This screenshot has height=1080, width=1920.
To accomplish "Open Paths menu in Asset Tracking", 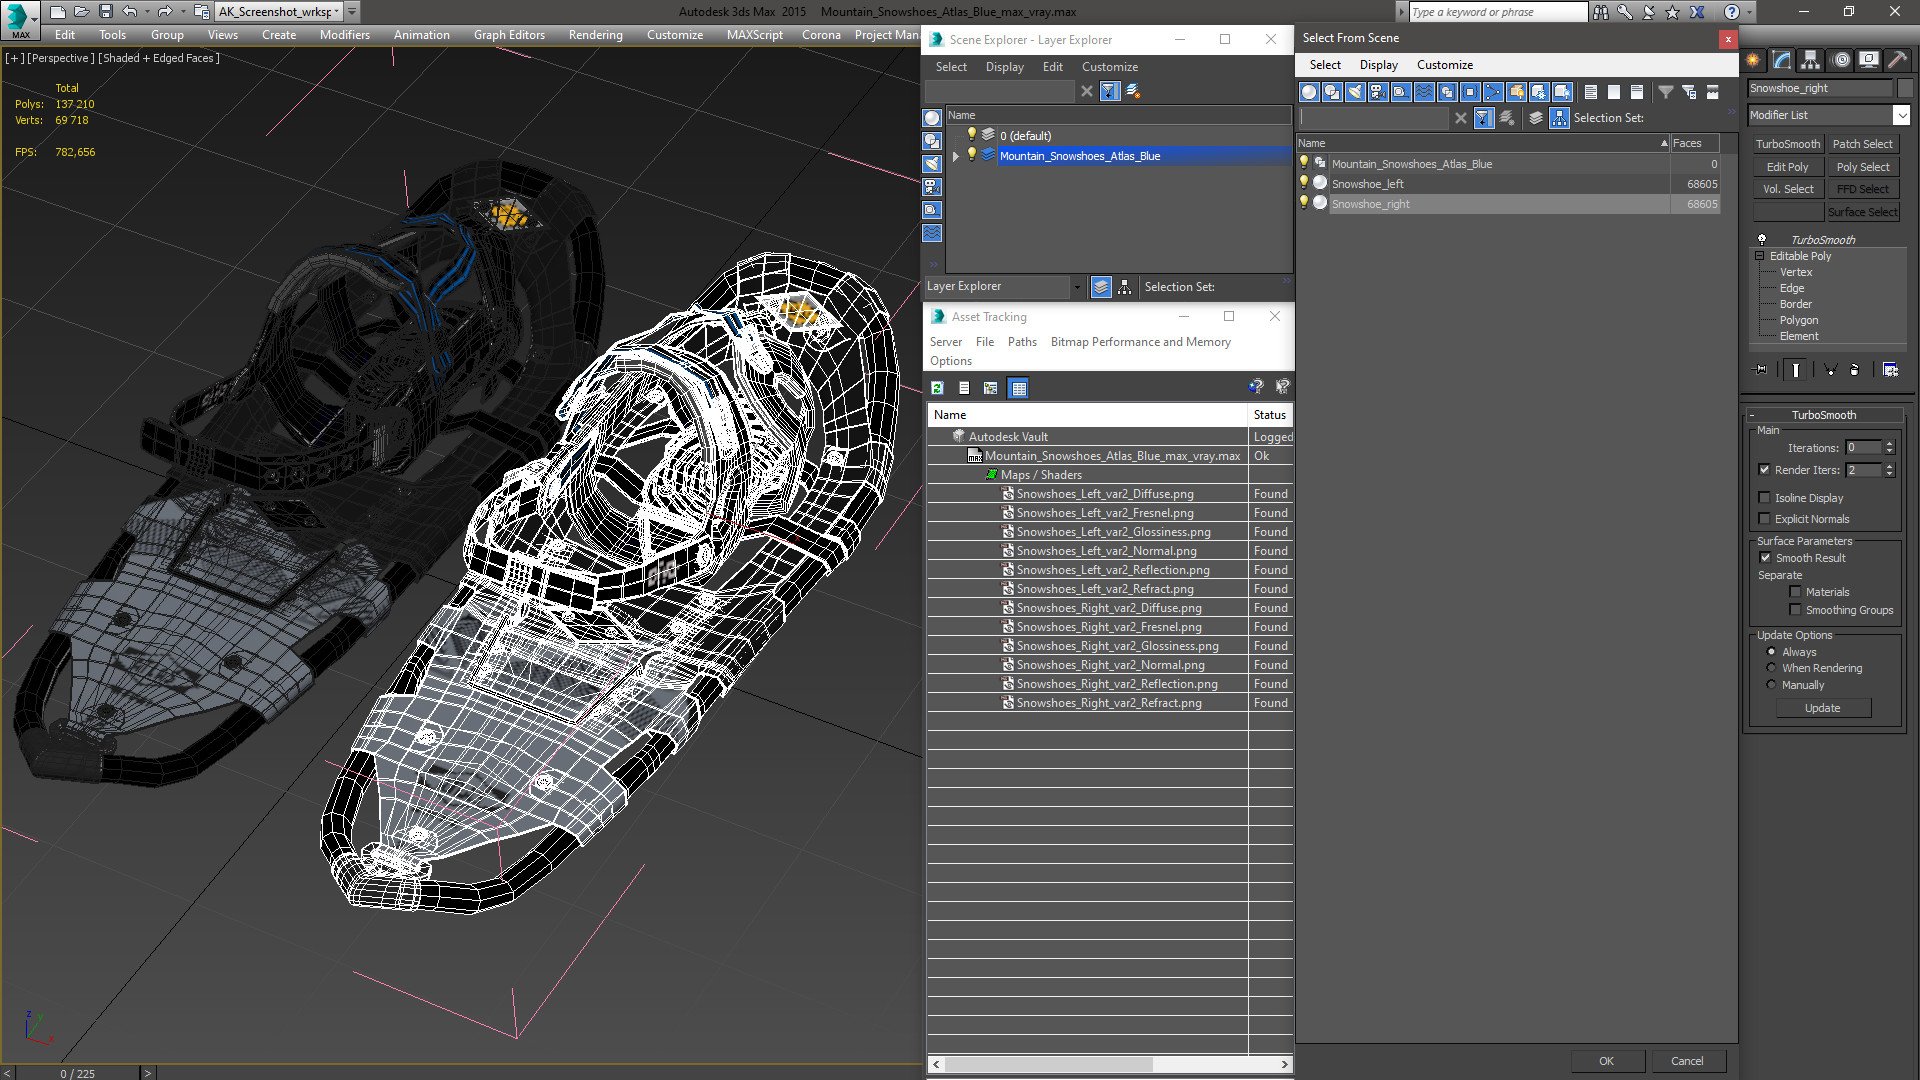I will coord(1022,342).
